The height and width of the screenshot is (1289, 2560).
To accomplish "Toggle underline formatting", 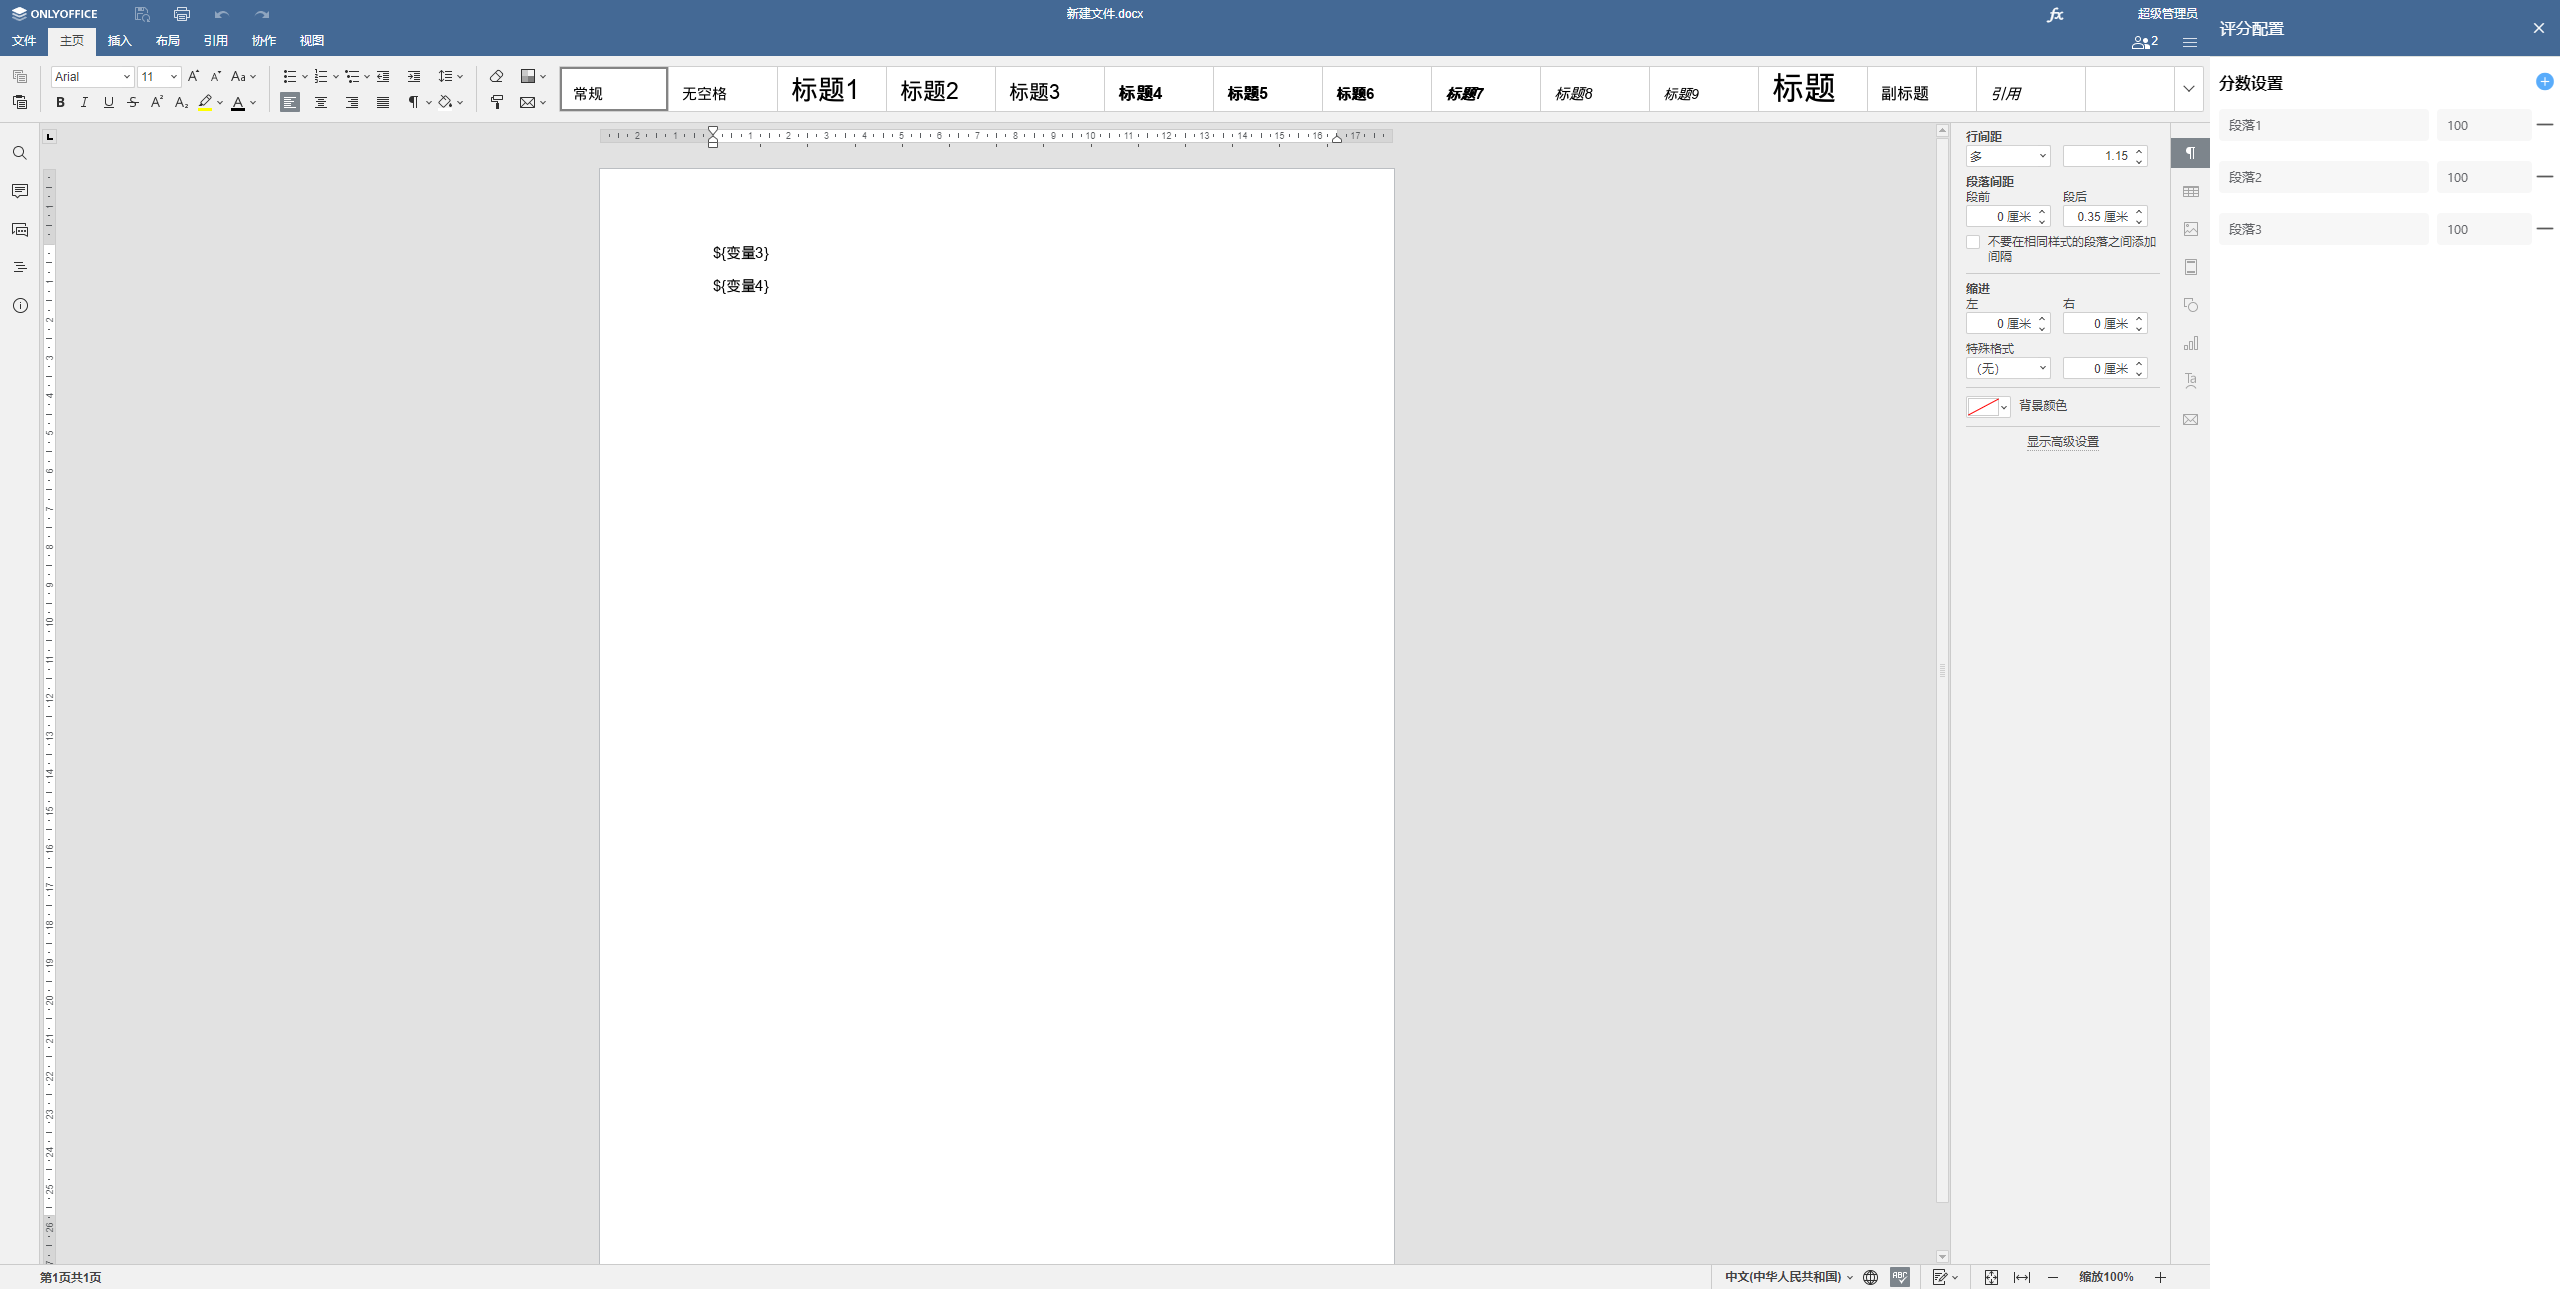I will point(109,102).
